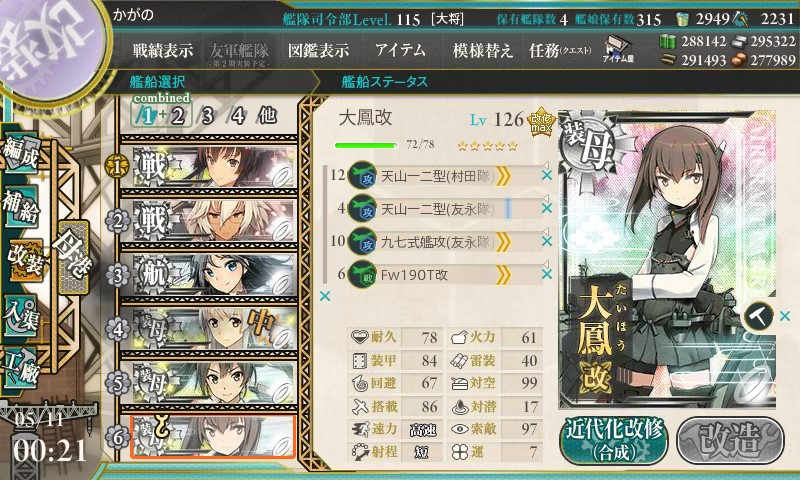Open the 任務(クエスト) quest menu
Image resolution: width=800 pixels, height=480 pixels.
560,50
